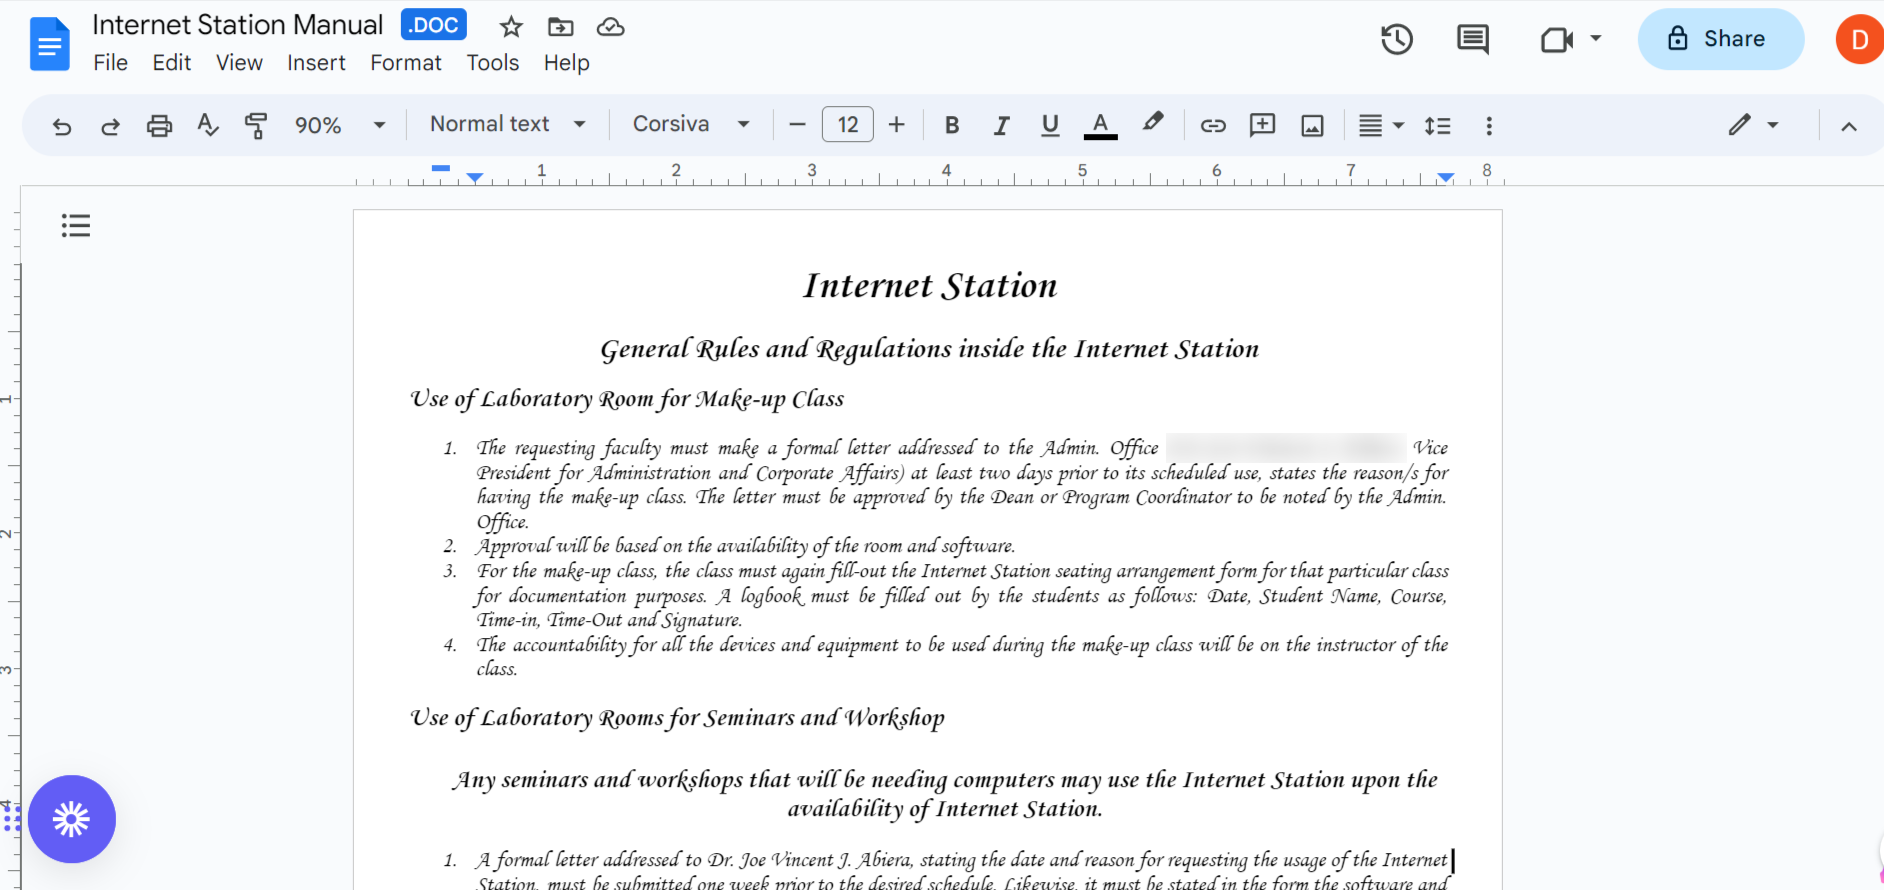Open the View menu
Viewport: 1884px width, 890px height.
[239, 63]
